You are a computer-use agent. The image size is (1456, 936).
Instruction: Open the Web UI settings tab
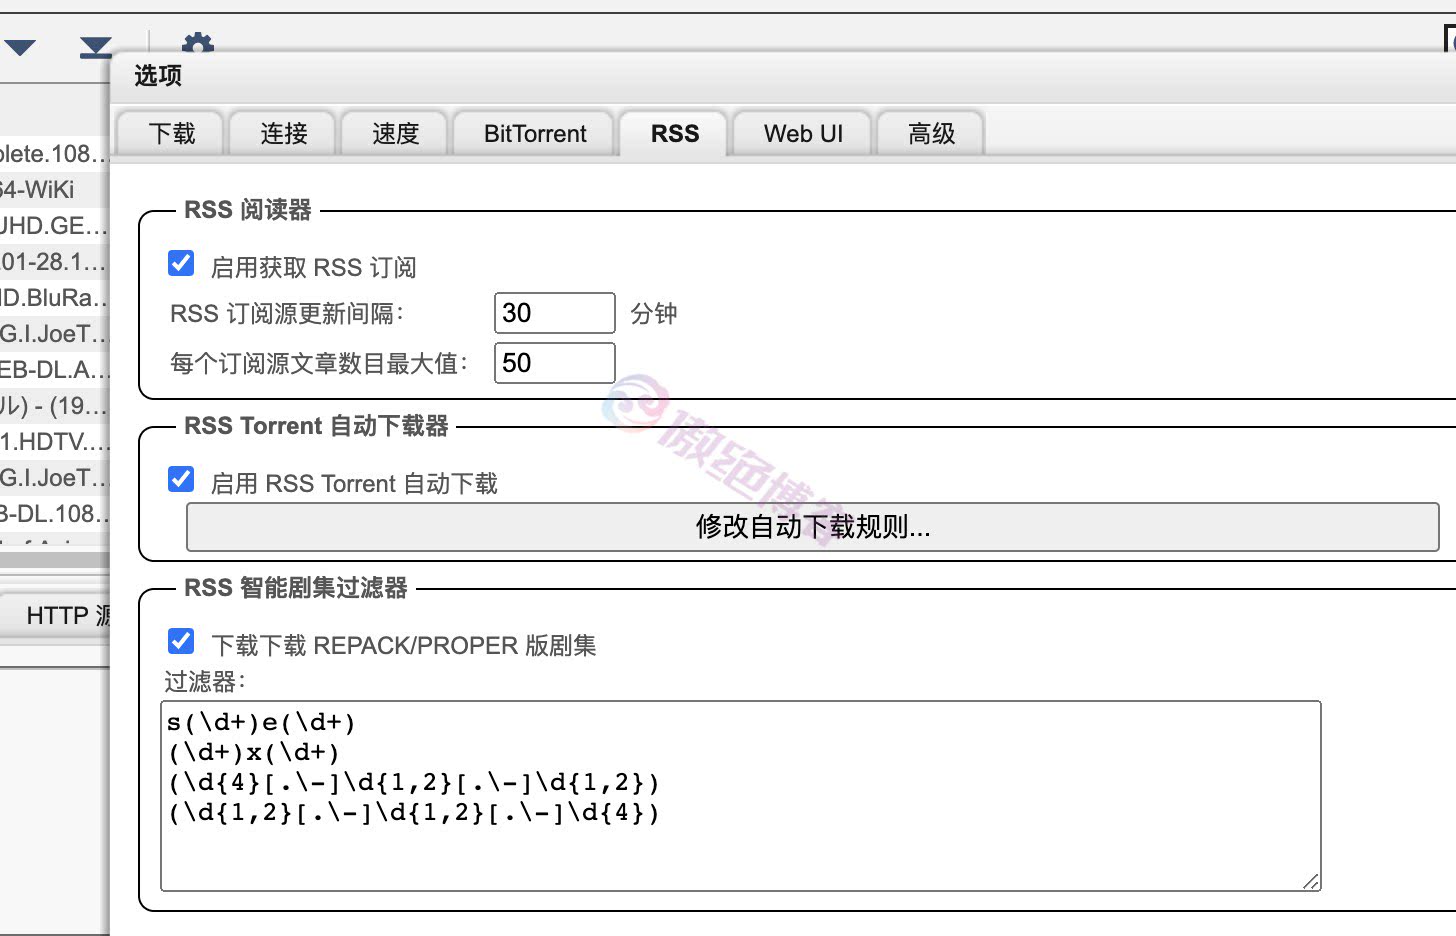tap(800, 133)
